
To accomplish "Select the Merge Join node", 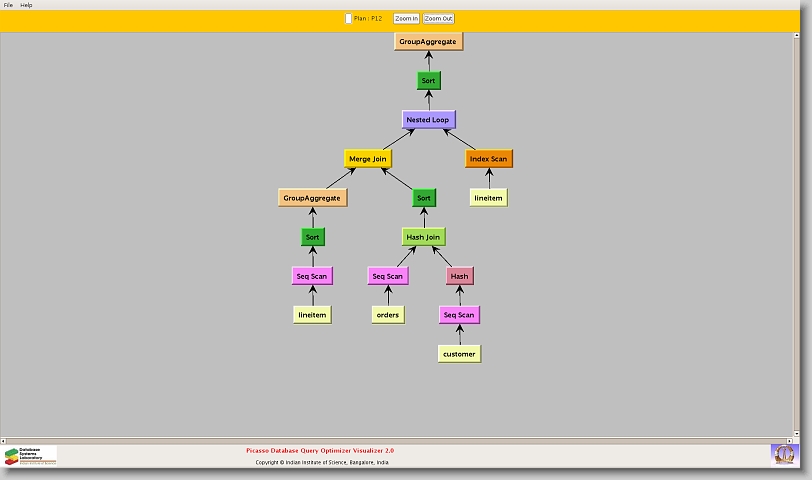I will pos(367,158).
